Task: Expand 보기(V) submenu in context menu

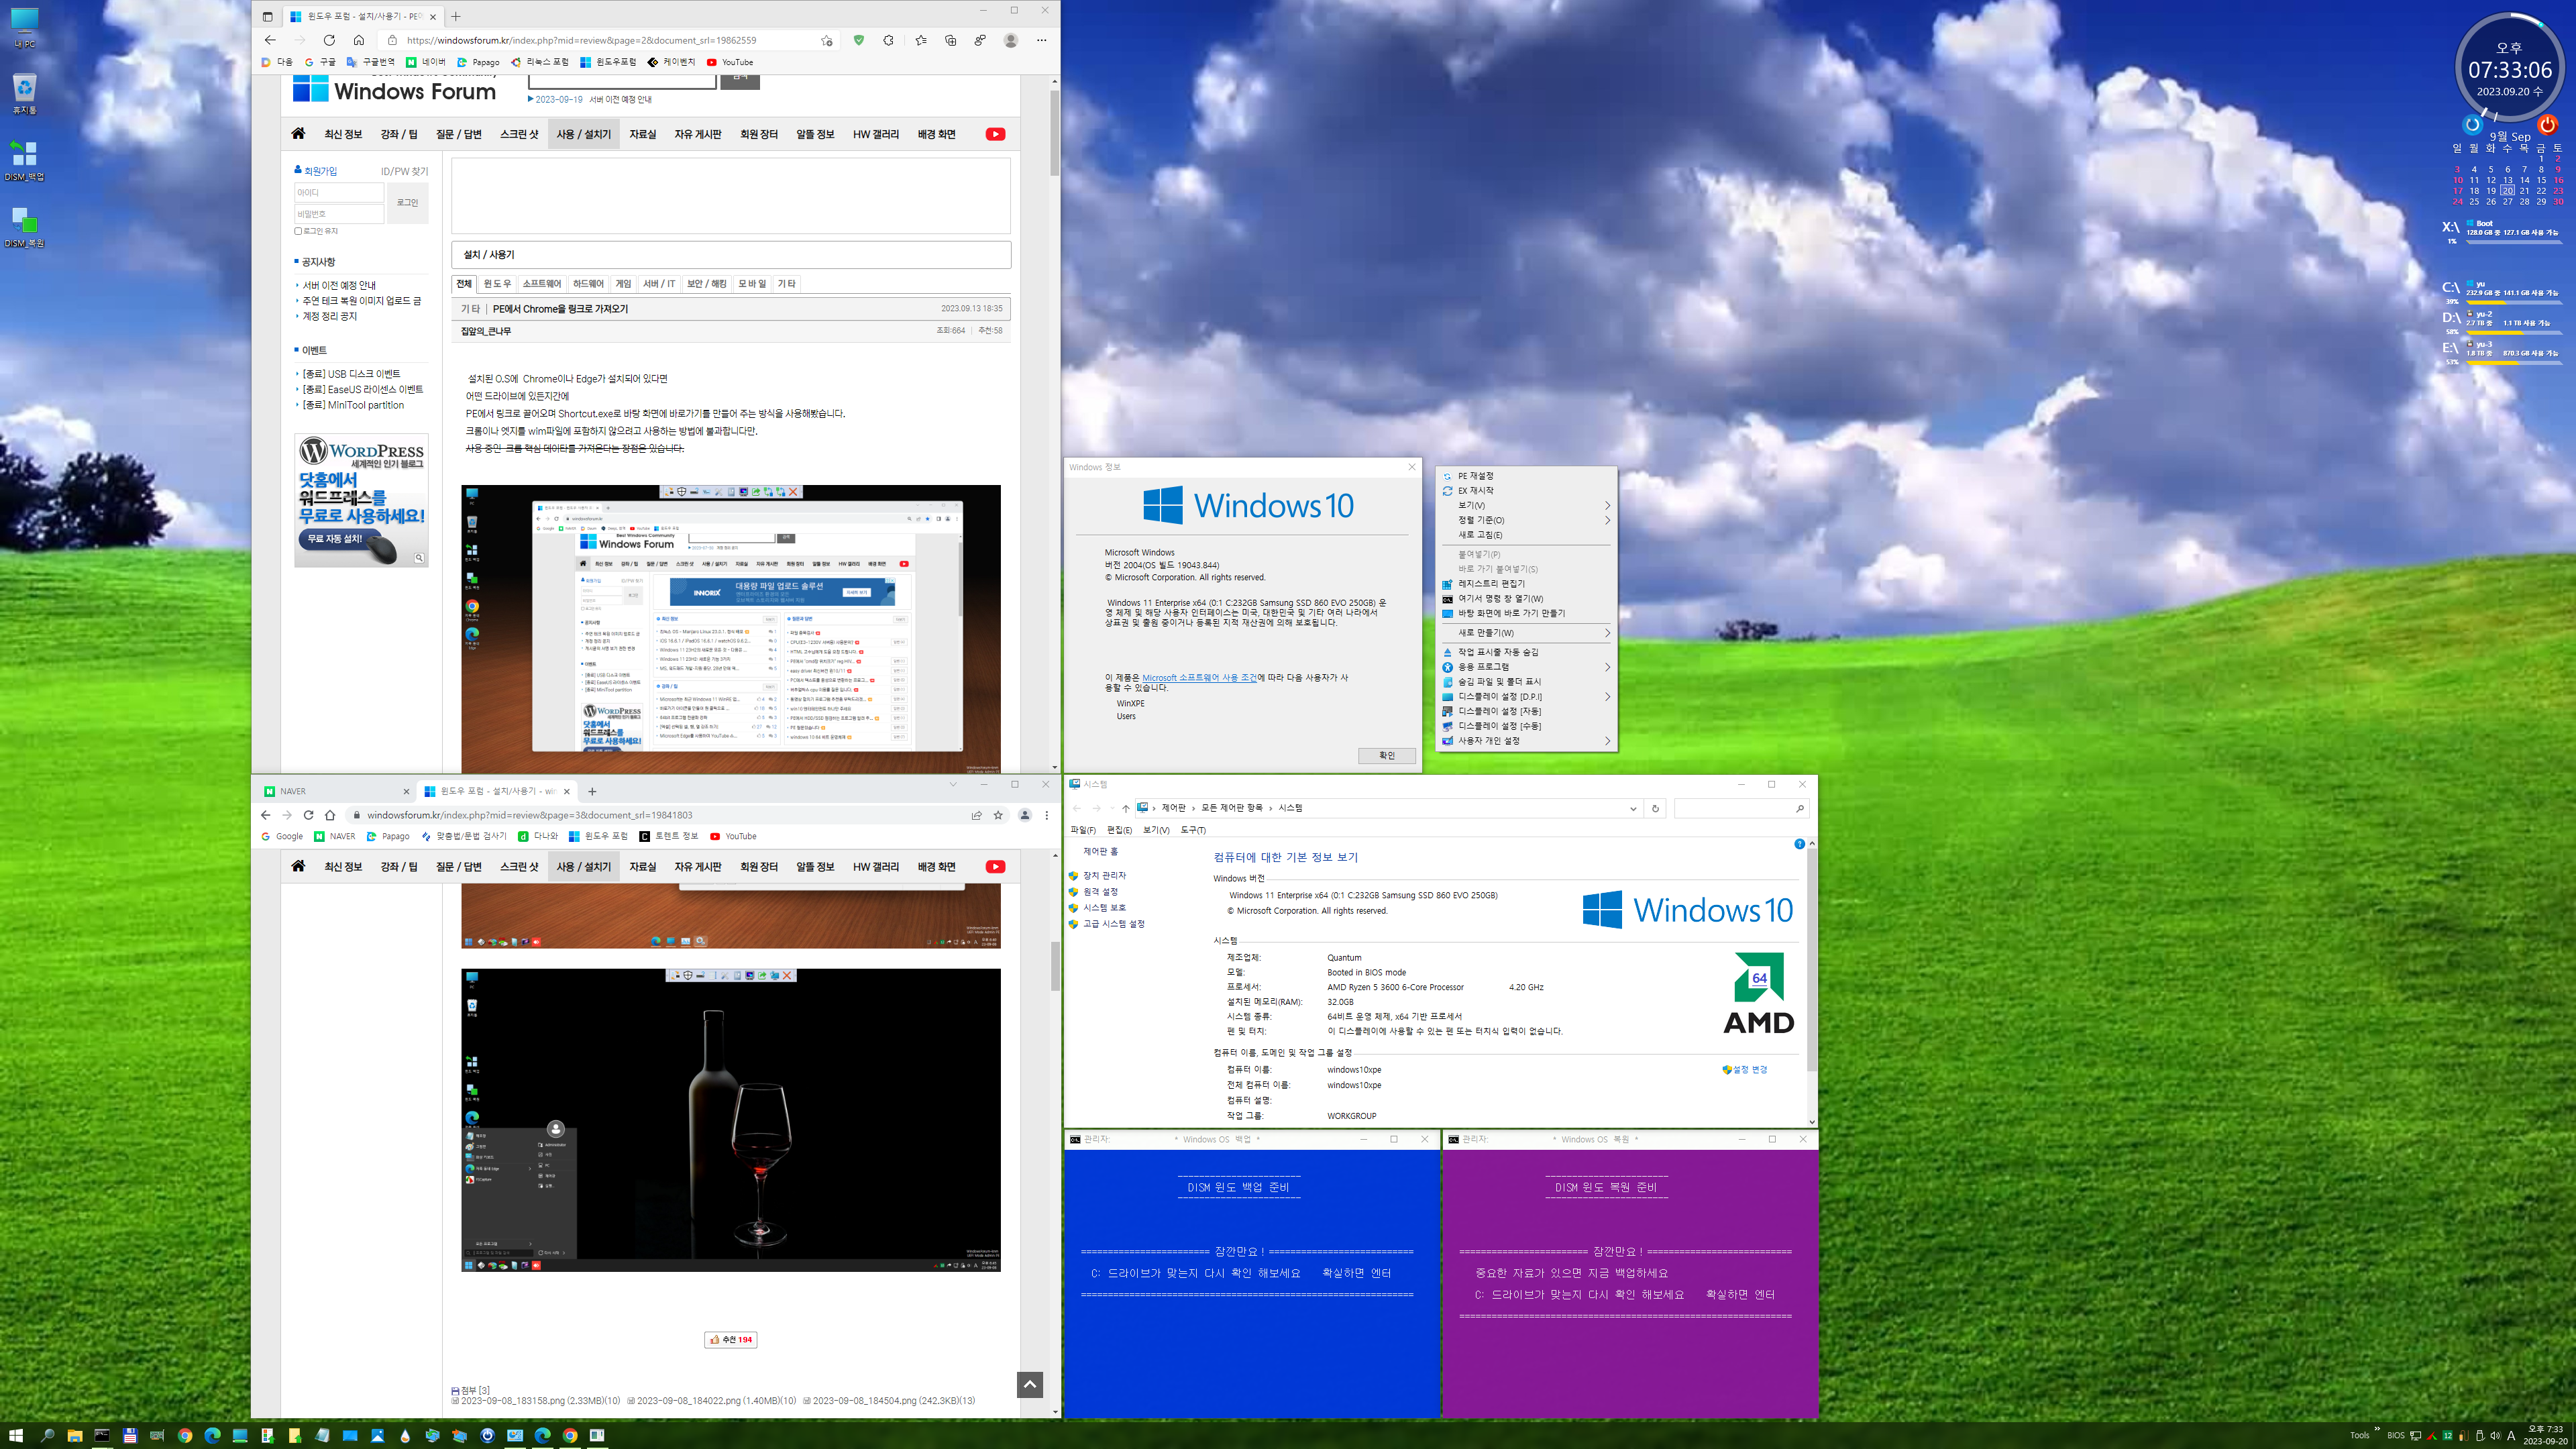Action: 1527,505
